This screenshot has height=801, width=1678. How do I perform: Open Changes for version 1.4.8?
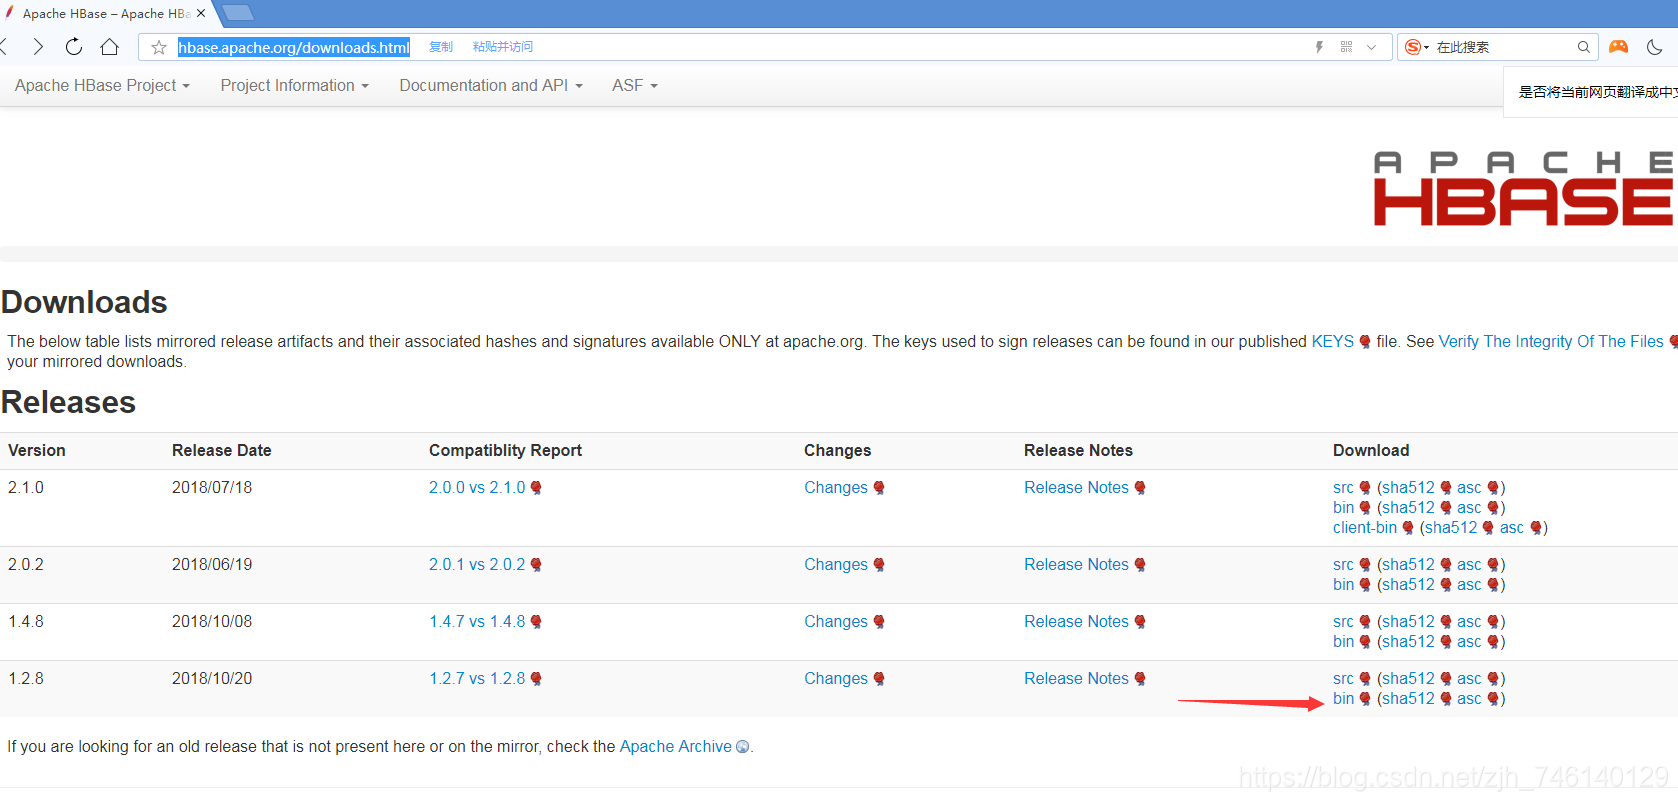point(836,621)
